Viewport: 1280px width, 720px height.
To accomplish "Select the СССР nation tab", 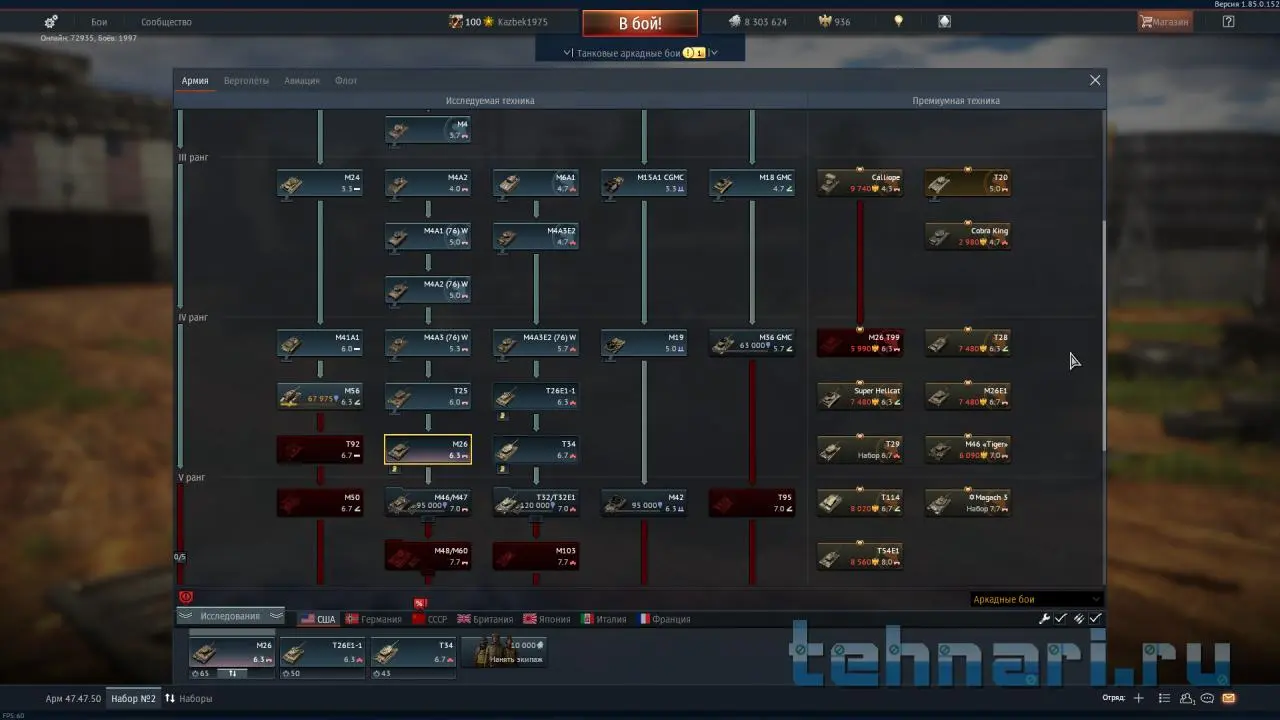I will (x=430, y=619).
